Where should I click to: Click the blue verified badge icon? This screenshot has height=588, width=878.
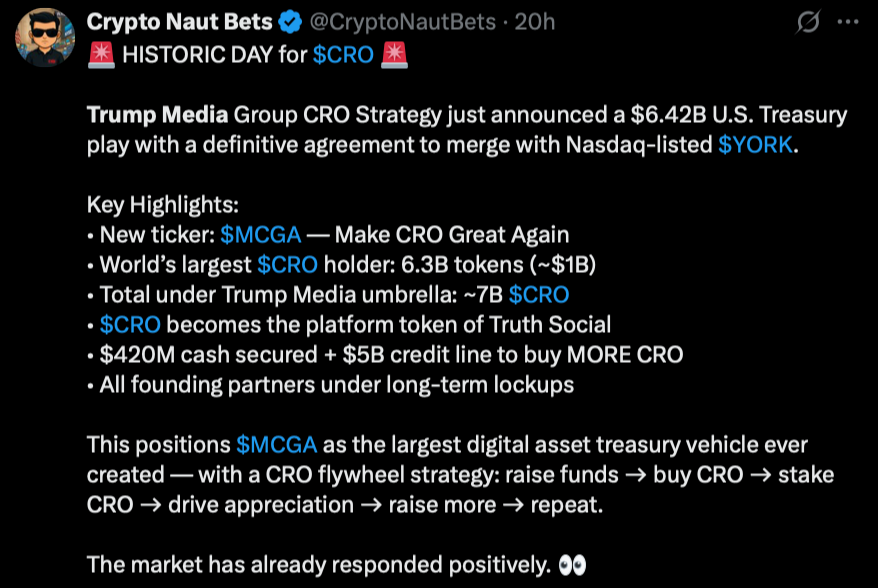[x=290, y=22]
